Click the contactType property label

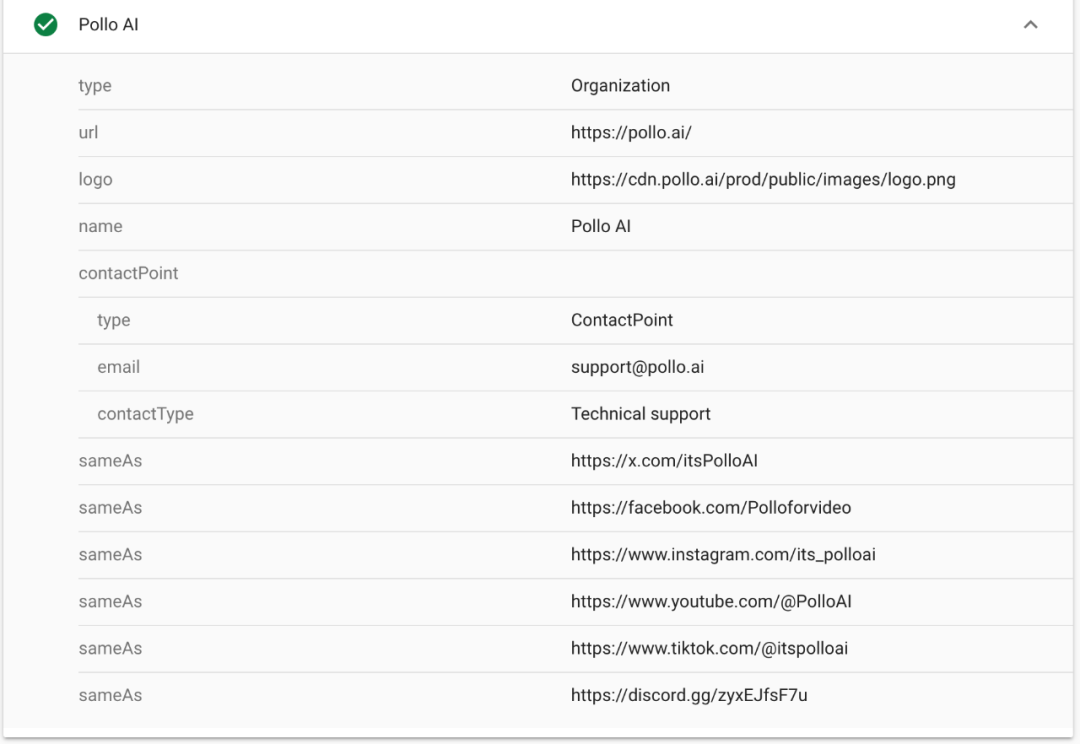pos(145,414)
